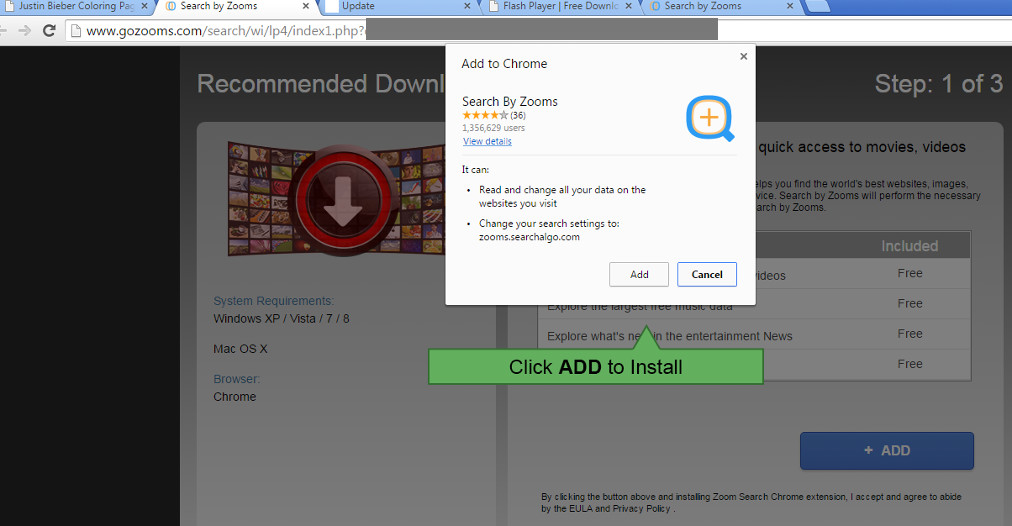The image size is (1012, 526).
Task: Click the Search By Zooms magnifier logo
Action: (x=710, y=118)
